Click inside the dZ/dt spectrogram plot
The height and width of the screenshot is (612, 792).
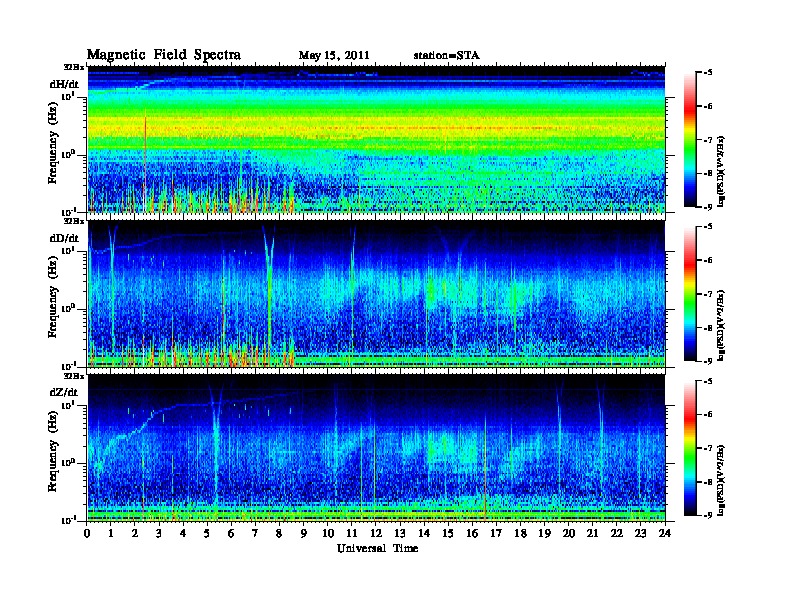[x=376, y=448]
